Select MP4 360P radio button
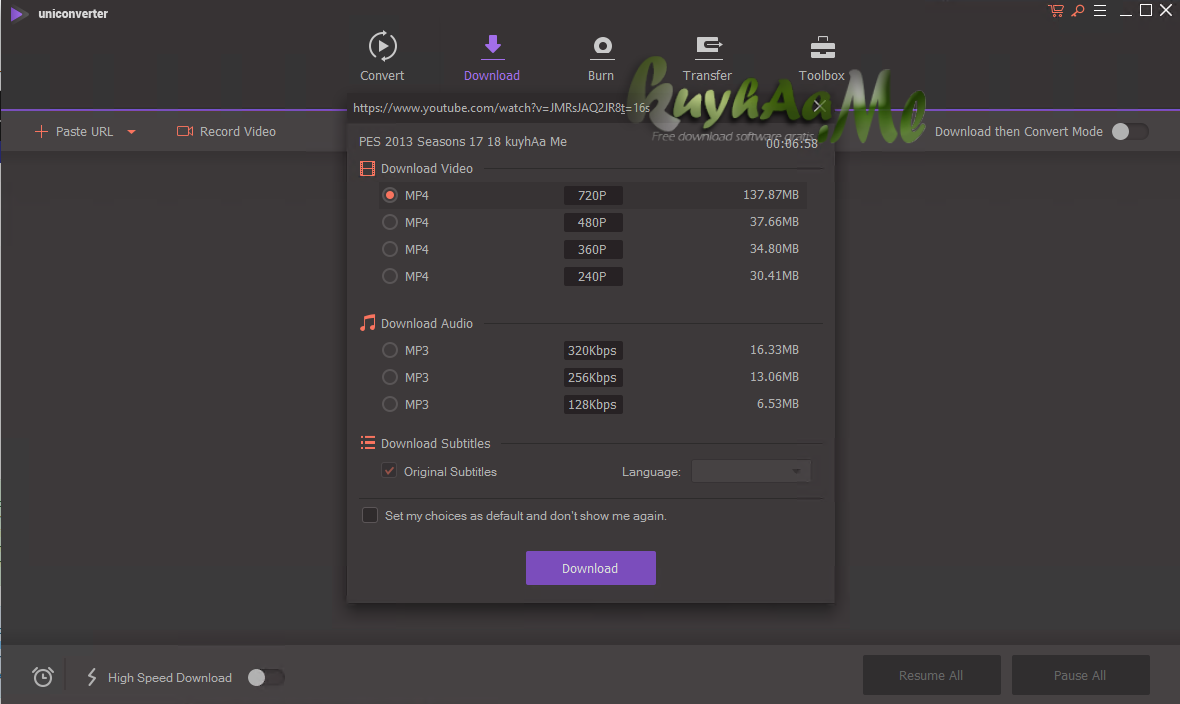1180x704 pixels. pos(390,249)
